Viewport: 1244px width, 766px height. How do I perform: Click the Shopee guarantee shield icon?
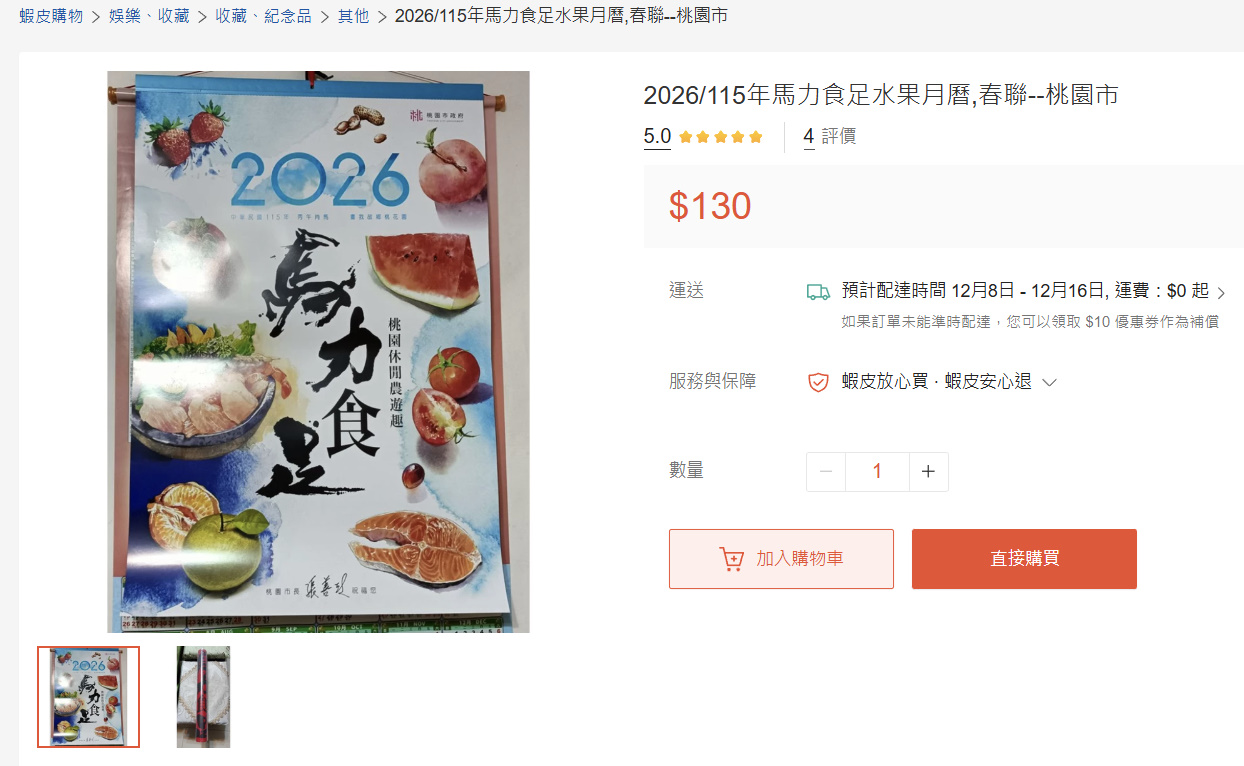818,382
